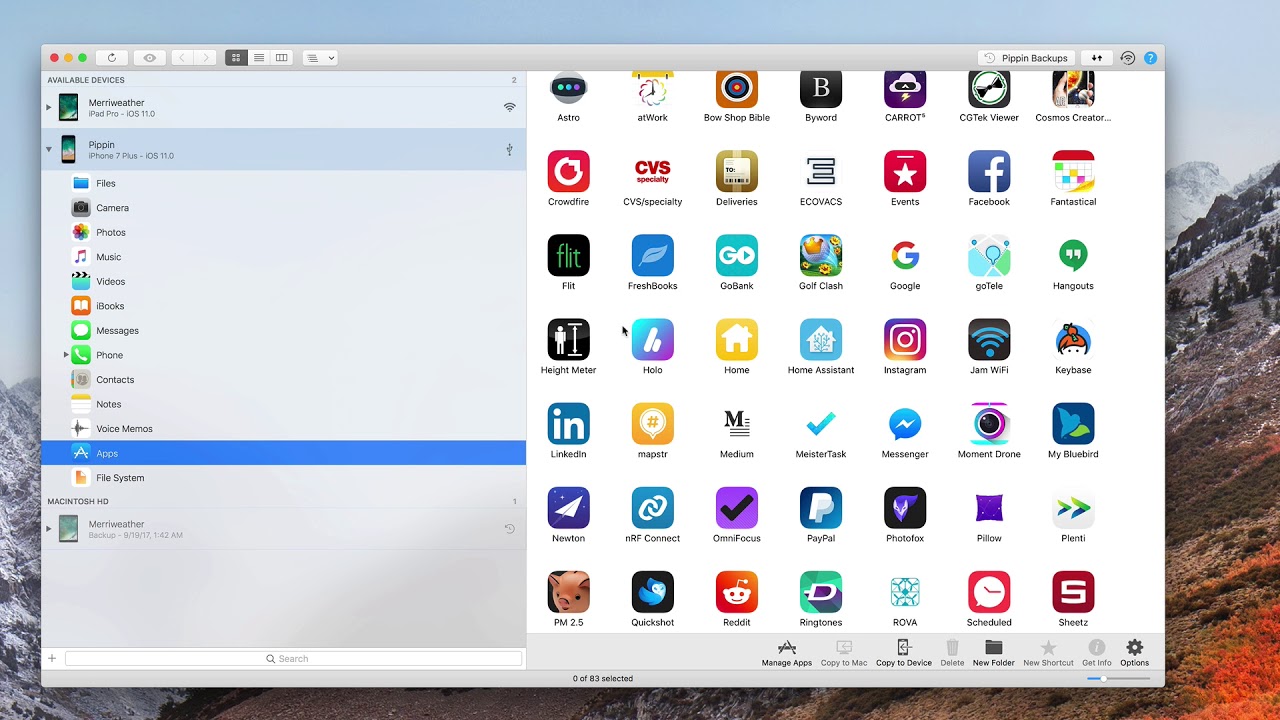Expand the Merriweather iPad Pro device

(x=48, y=107)
